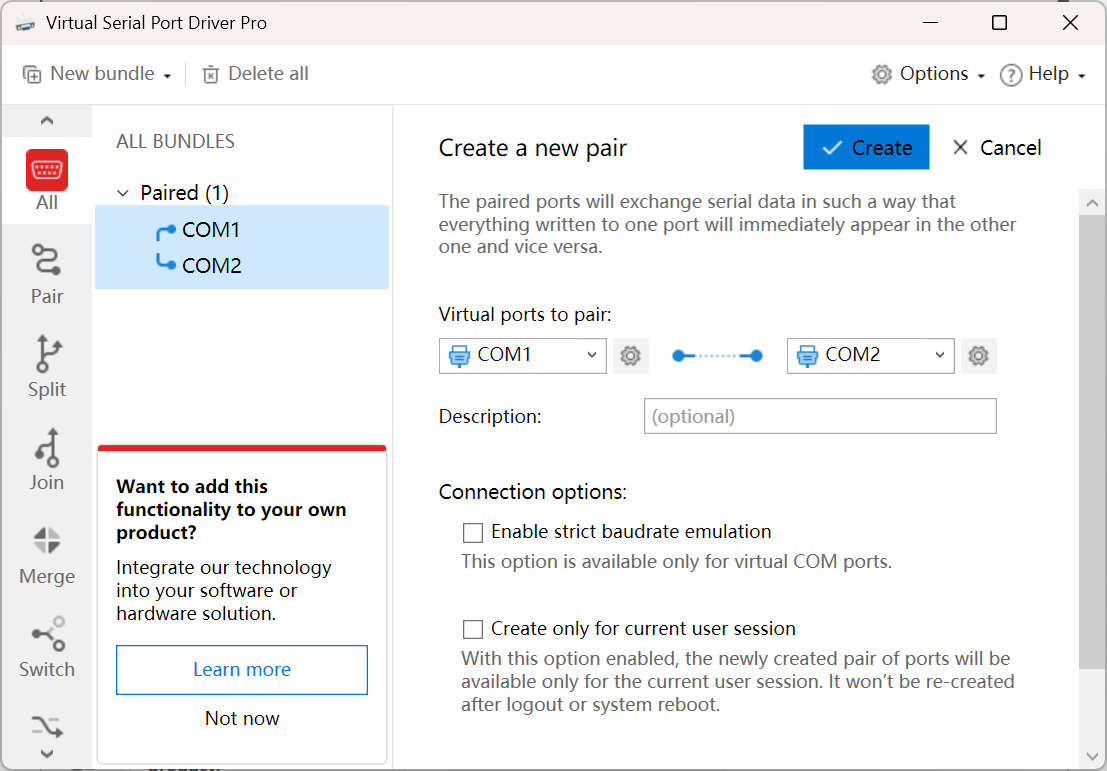Select the All bundles sidebar icon

pyautogui.click(x=47, y=171)
